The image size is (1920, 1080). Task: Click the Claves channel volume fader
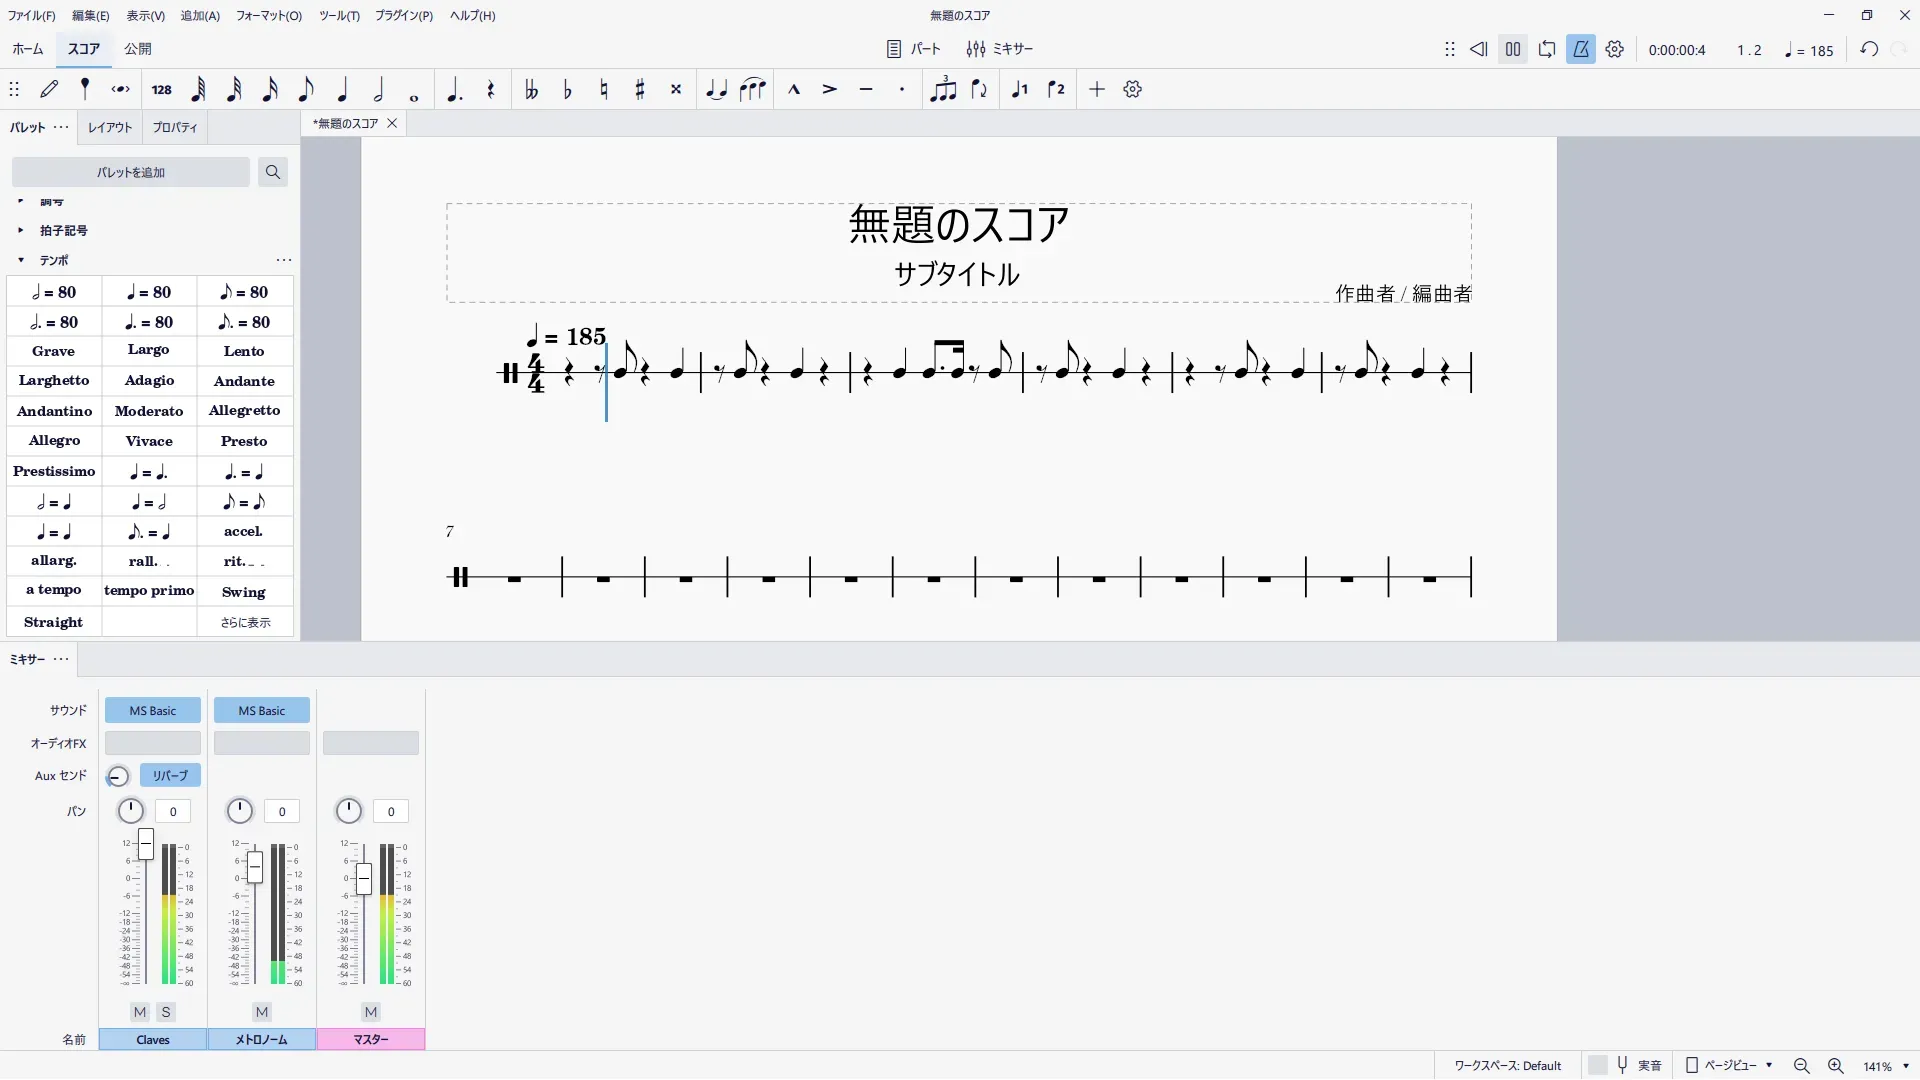pyautogui.click(x=146, y=845)
